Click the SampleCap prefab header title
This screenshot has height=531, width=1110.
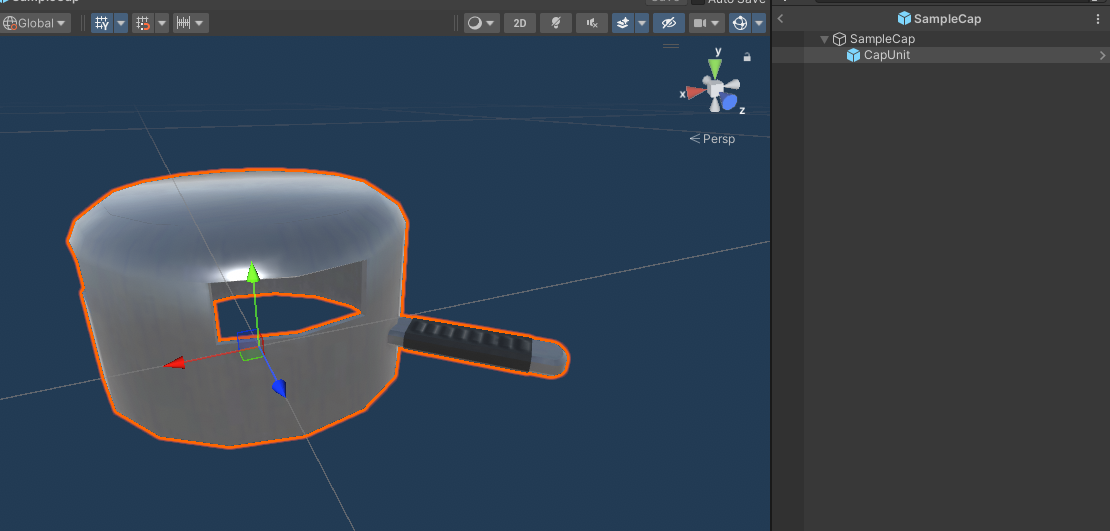[x=947, y=19]
